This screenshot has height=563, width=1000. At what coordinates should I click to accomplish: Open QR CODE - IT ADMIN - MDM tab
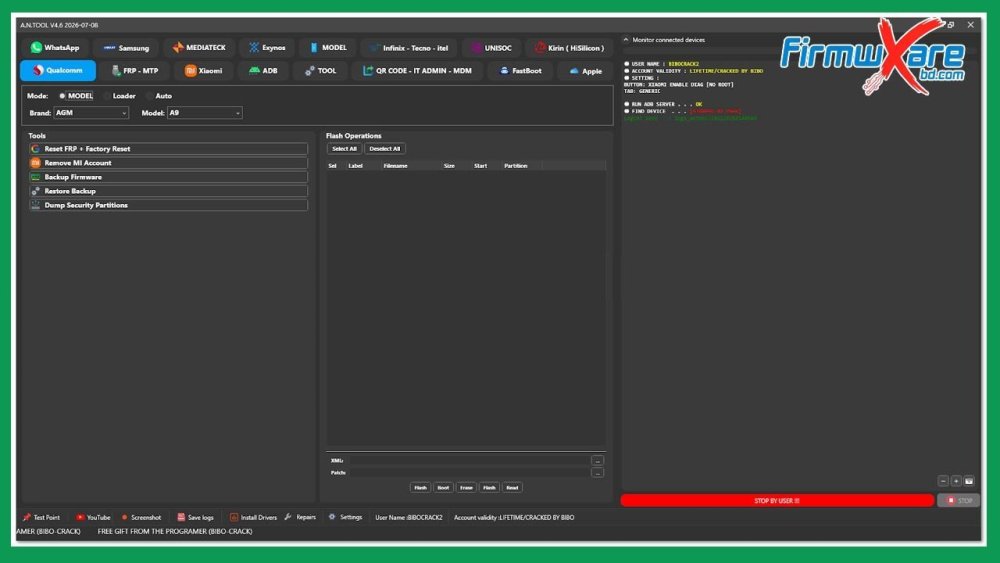tap(418, 71)
